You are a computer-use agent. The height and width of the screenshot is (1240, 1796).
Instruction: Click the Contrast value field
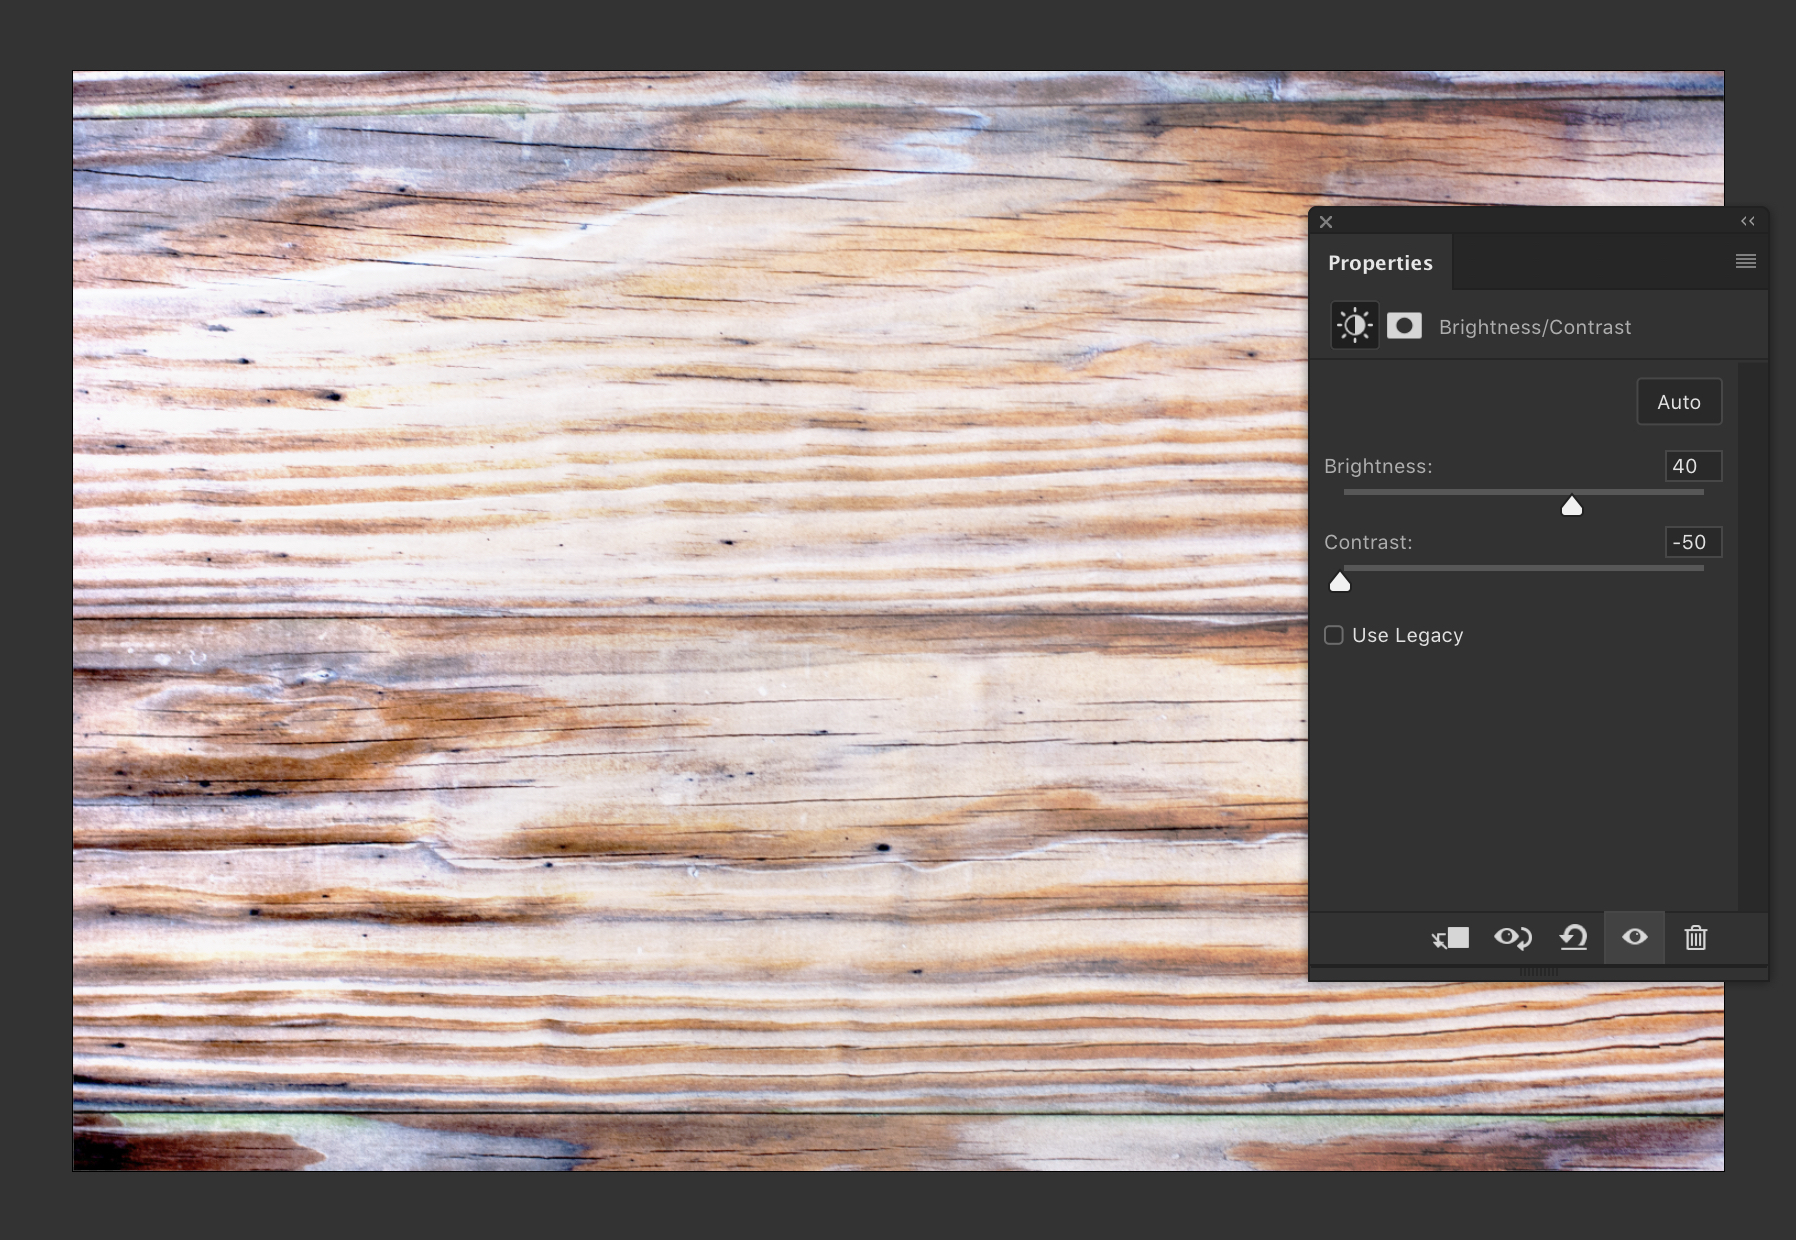(1693, 542)
